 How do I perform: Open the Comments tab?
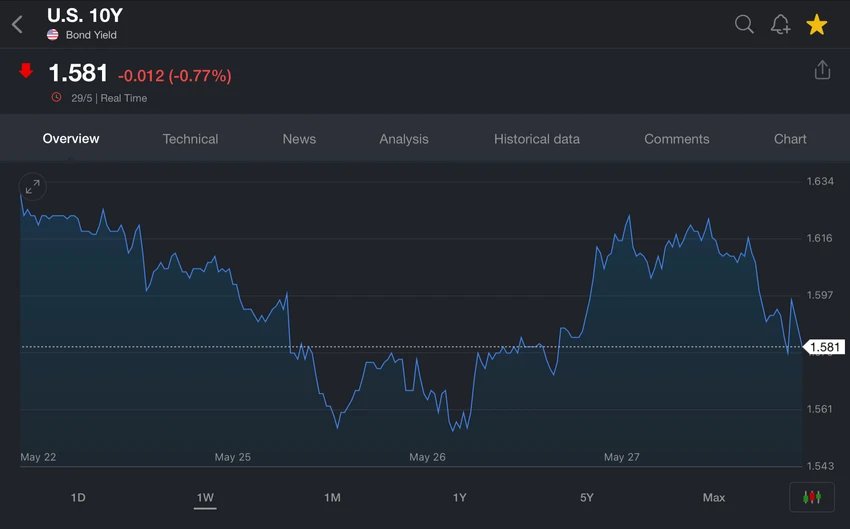(677, 139)
